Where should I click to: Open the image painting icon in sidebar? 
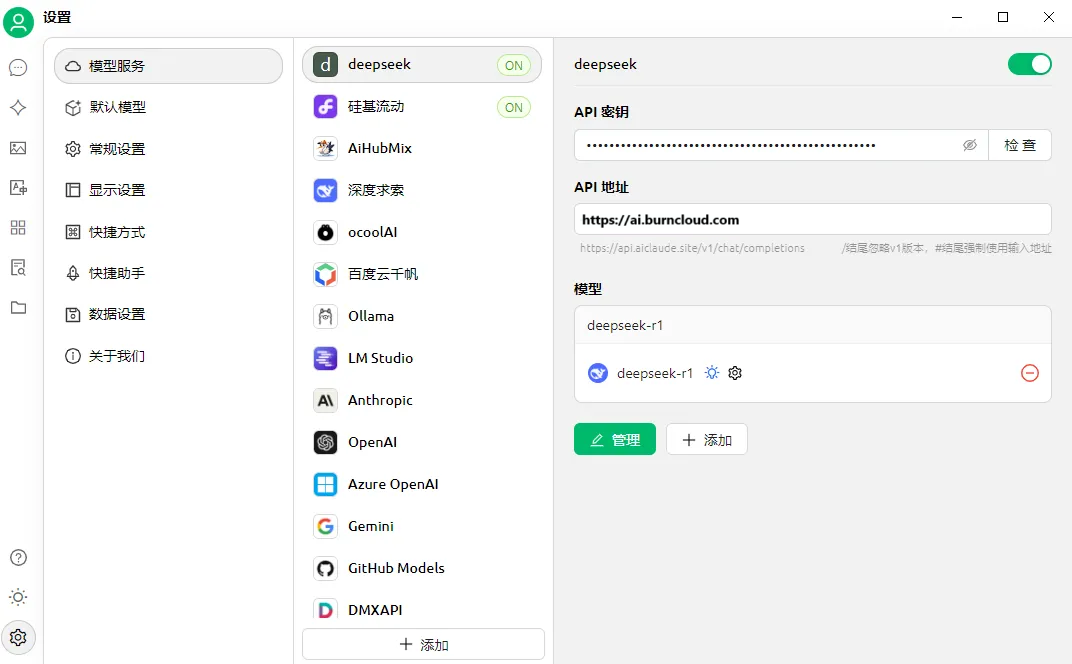(x=18, y=148)
